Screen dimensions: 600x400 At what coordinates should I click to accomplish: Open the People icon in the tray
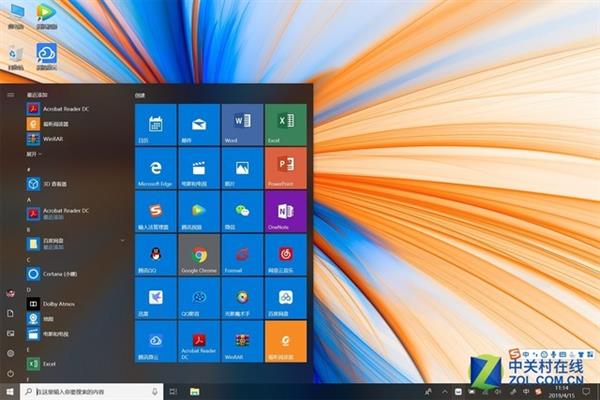pyautogui.click(x=429, y=391)
